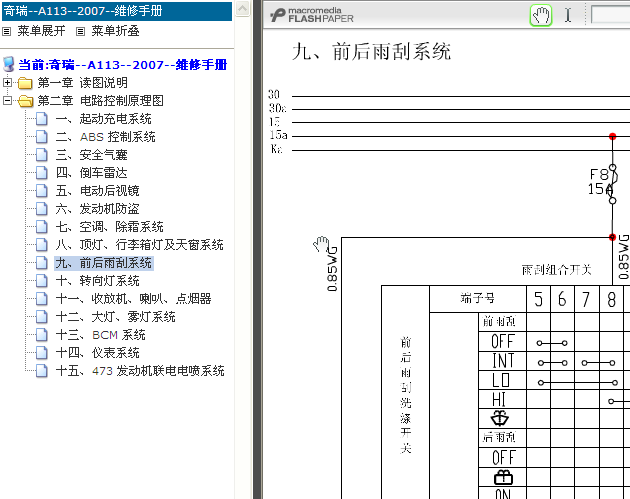
Task: Click the 15a power rail label
Action: (x=278, y=135)
